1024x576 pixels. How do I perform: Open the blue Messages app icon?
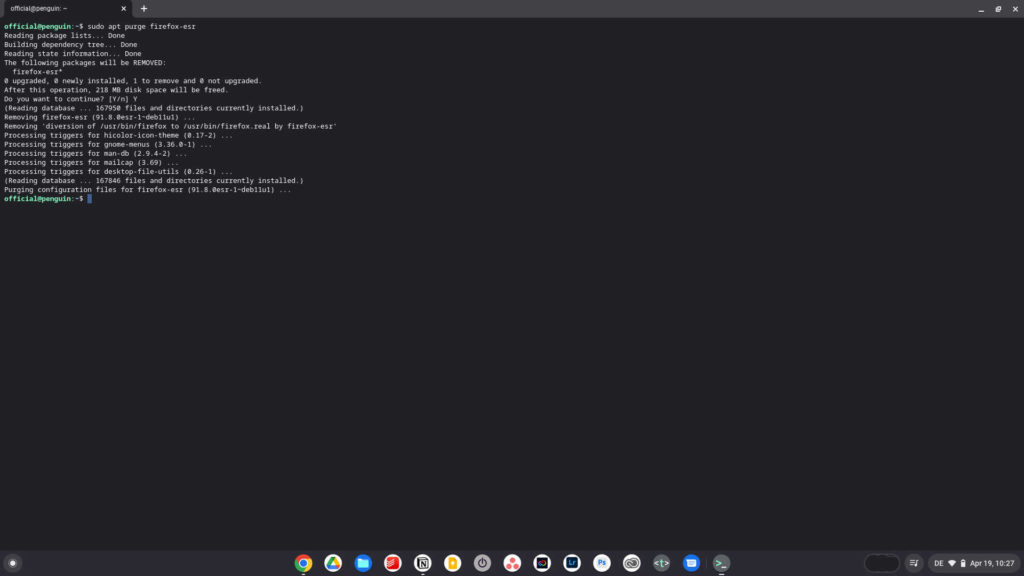point(691,563)
